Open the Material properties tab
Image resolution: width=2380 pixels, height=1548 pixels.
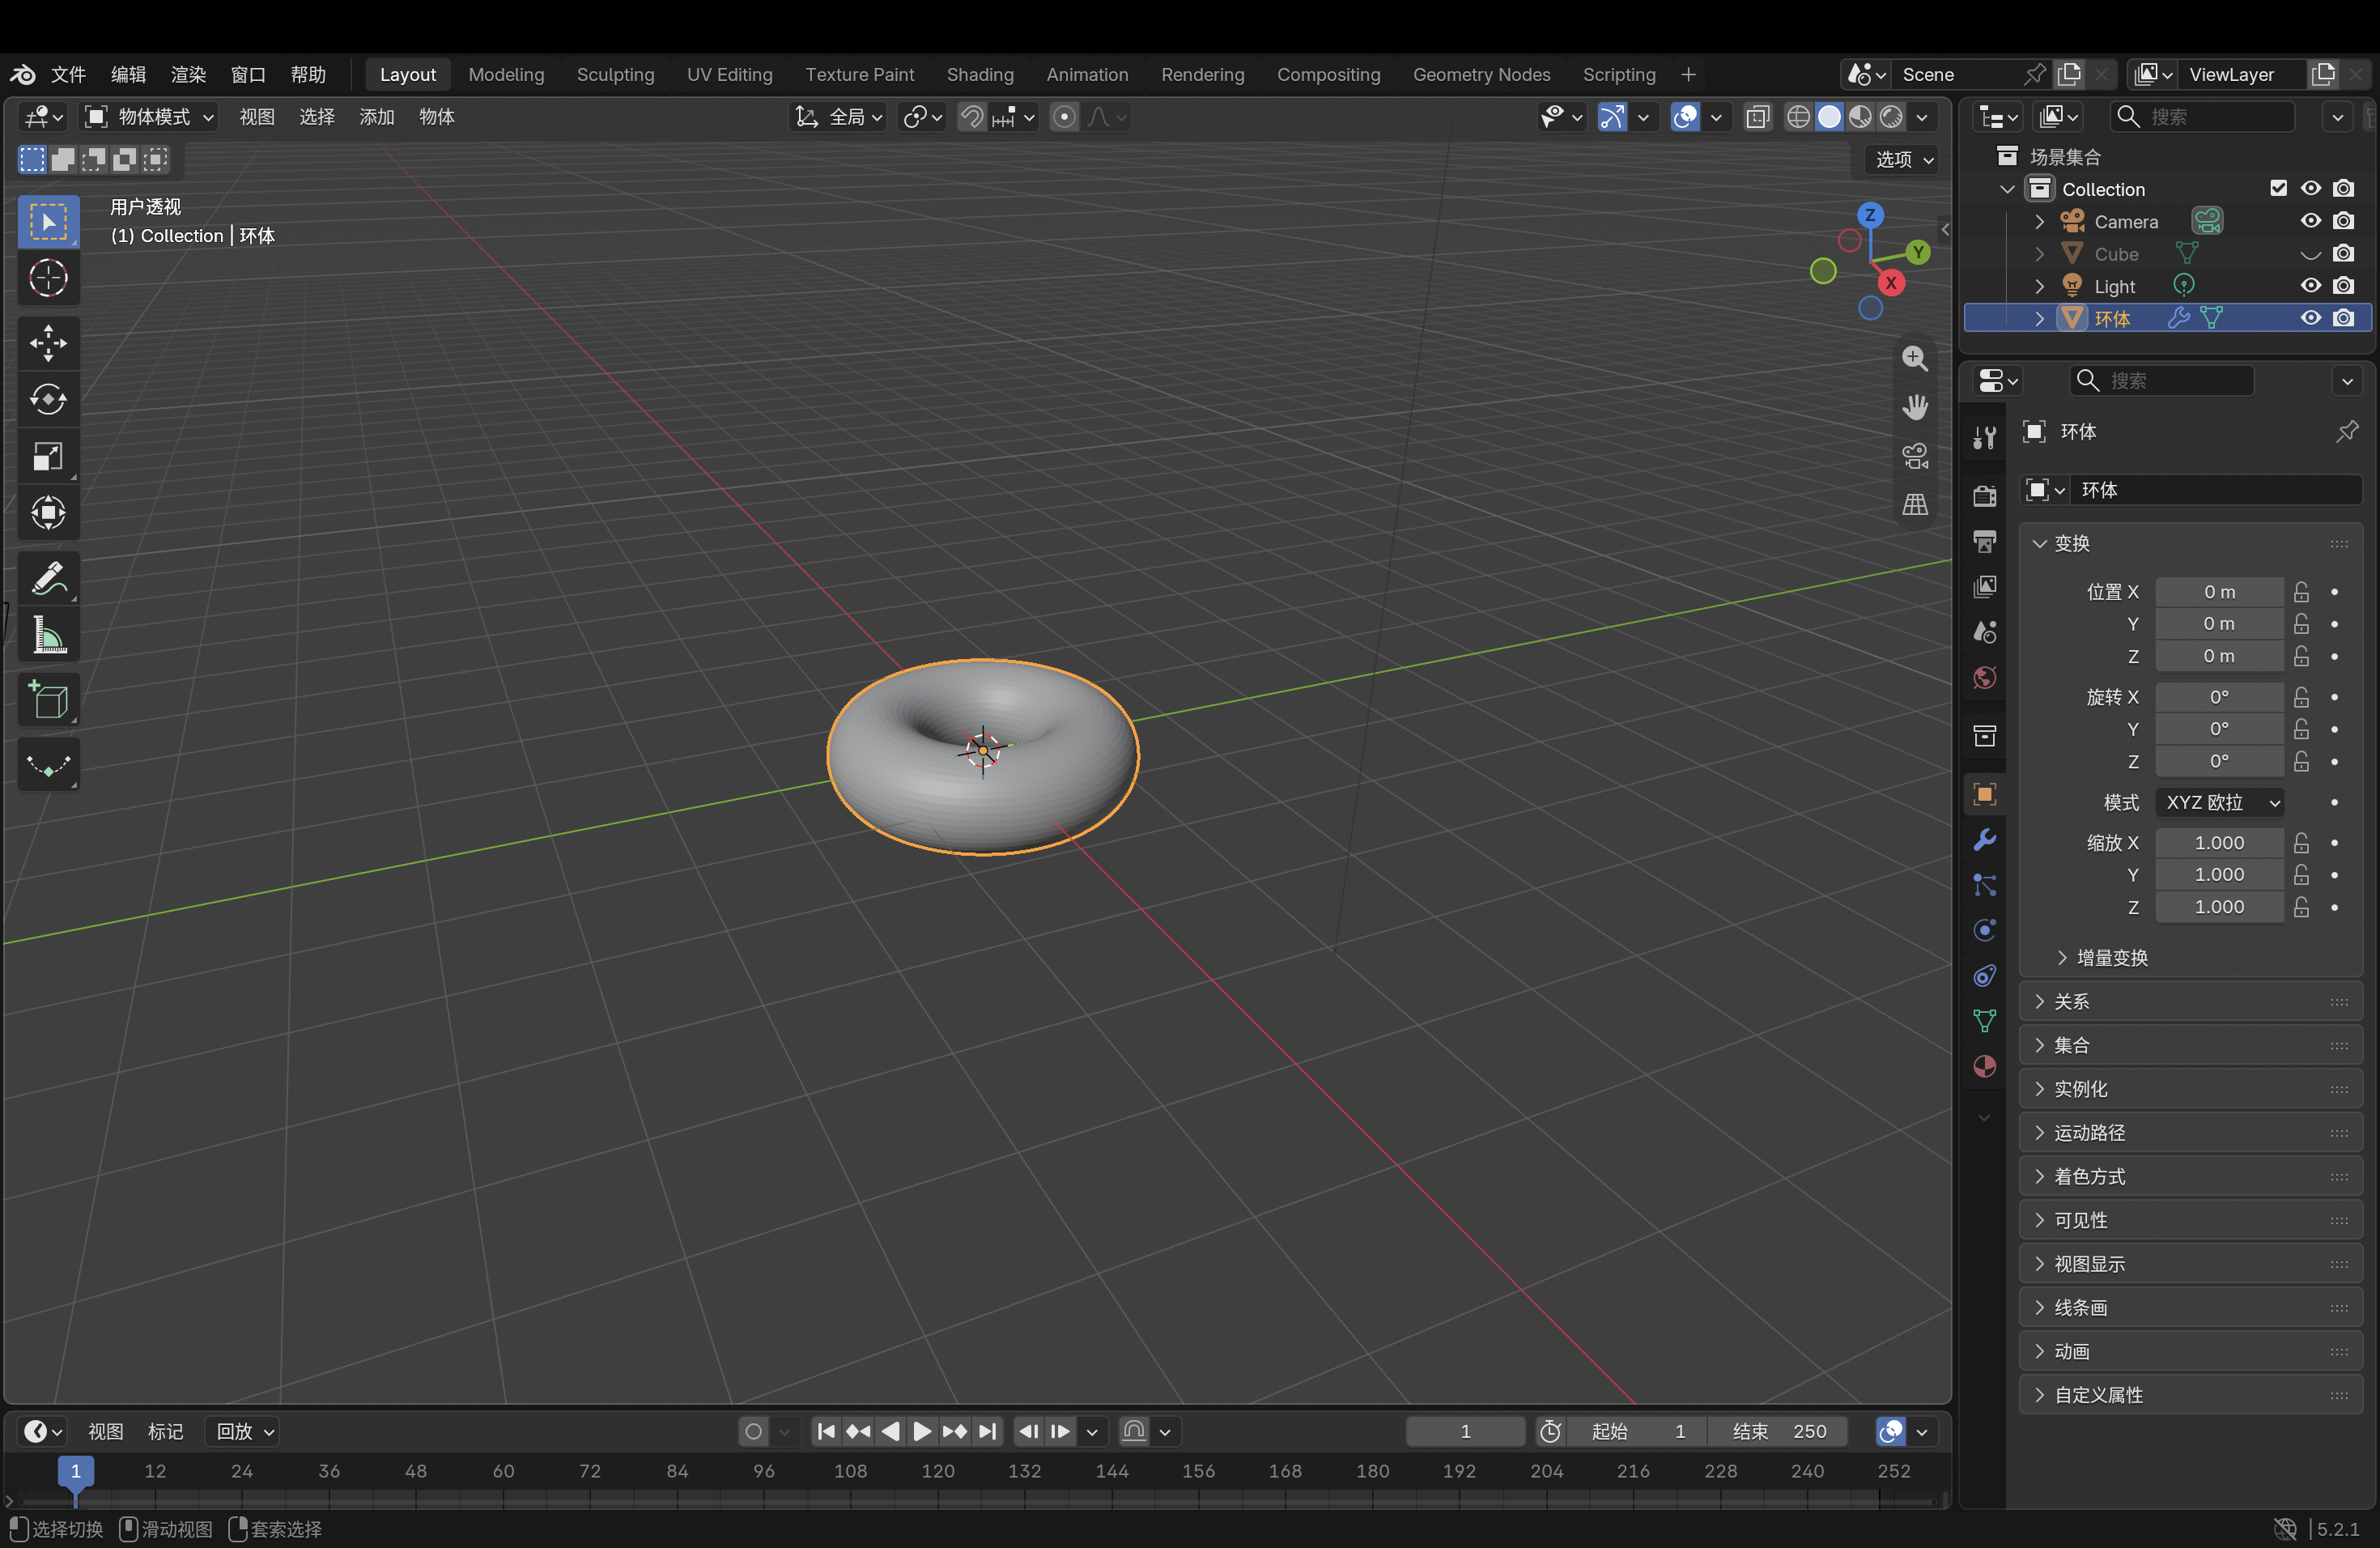1985,1066
